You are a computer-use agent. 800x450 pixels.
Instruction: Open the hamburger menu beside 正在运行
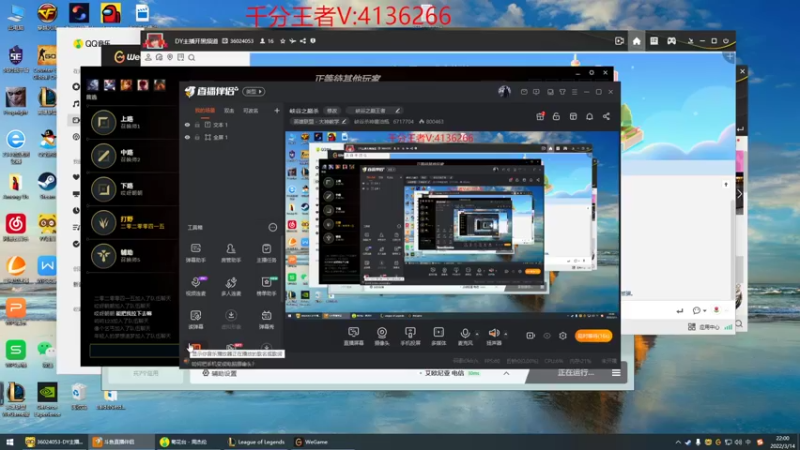click(x=616, y=373)
